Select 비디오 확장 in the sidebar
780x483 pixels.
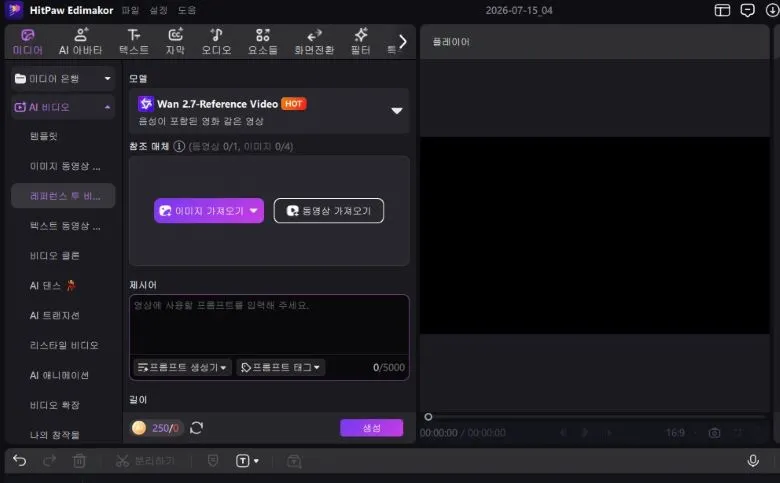55,405
